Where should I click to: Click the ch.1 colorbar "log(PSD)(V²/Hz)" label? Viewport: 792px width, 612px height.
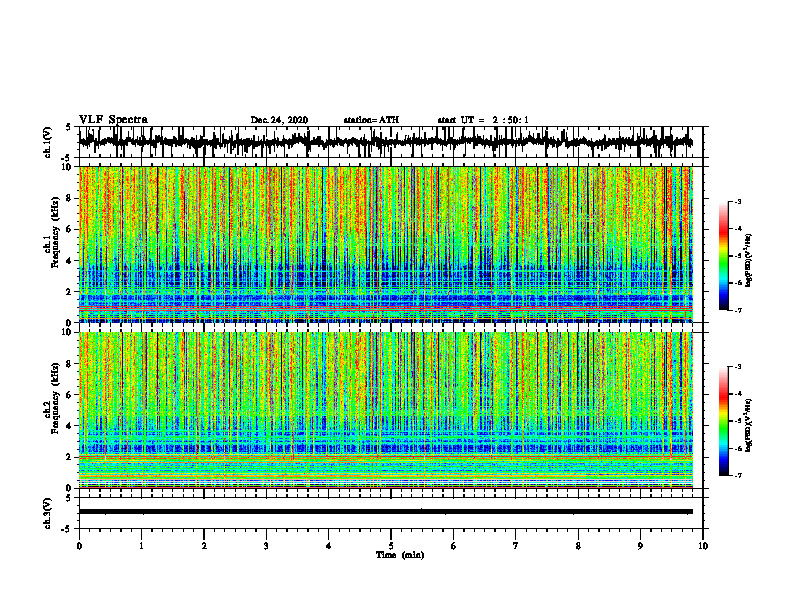pyautogui.click(x=749, y=261)
